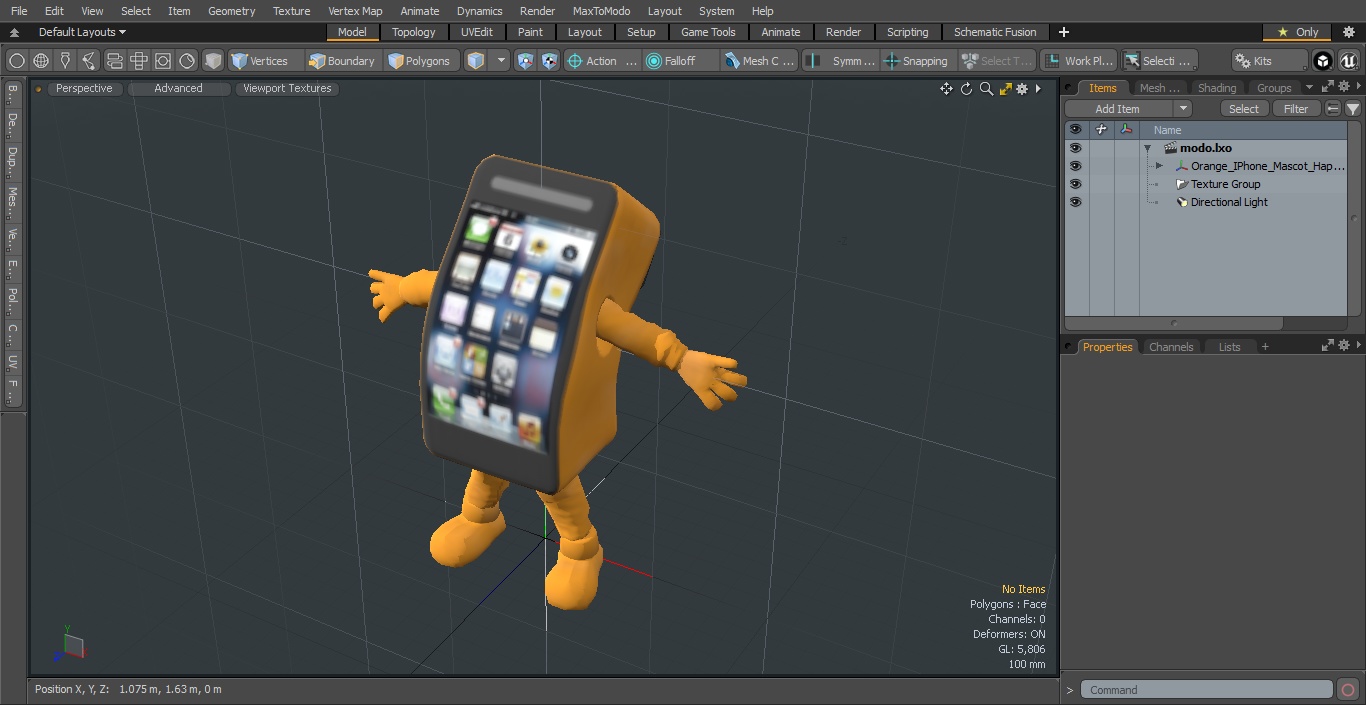The height and width of the screenshot is (705, 1366).
Task: Open the Add Item dropdown arrow
Action: click(1183, 109)
